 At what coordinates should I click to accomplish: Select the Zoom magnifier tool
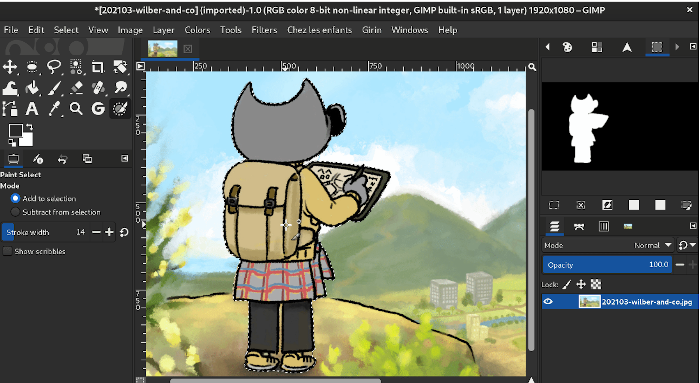[76, 108]
